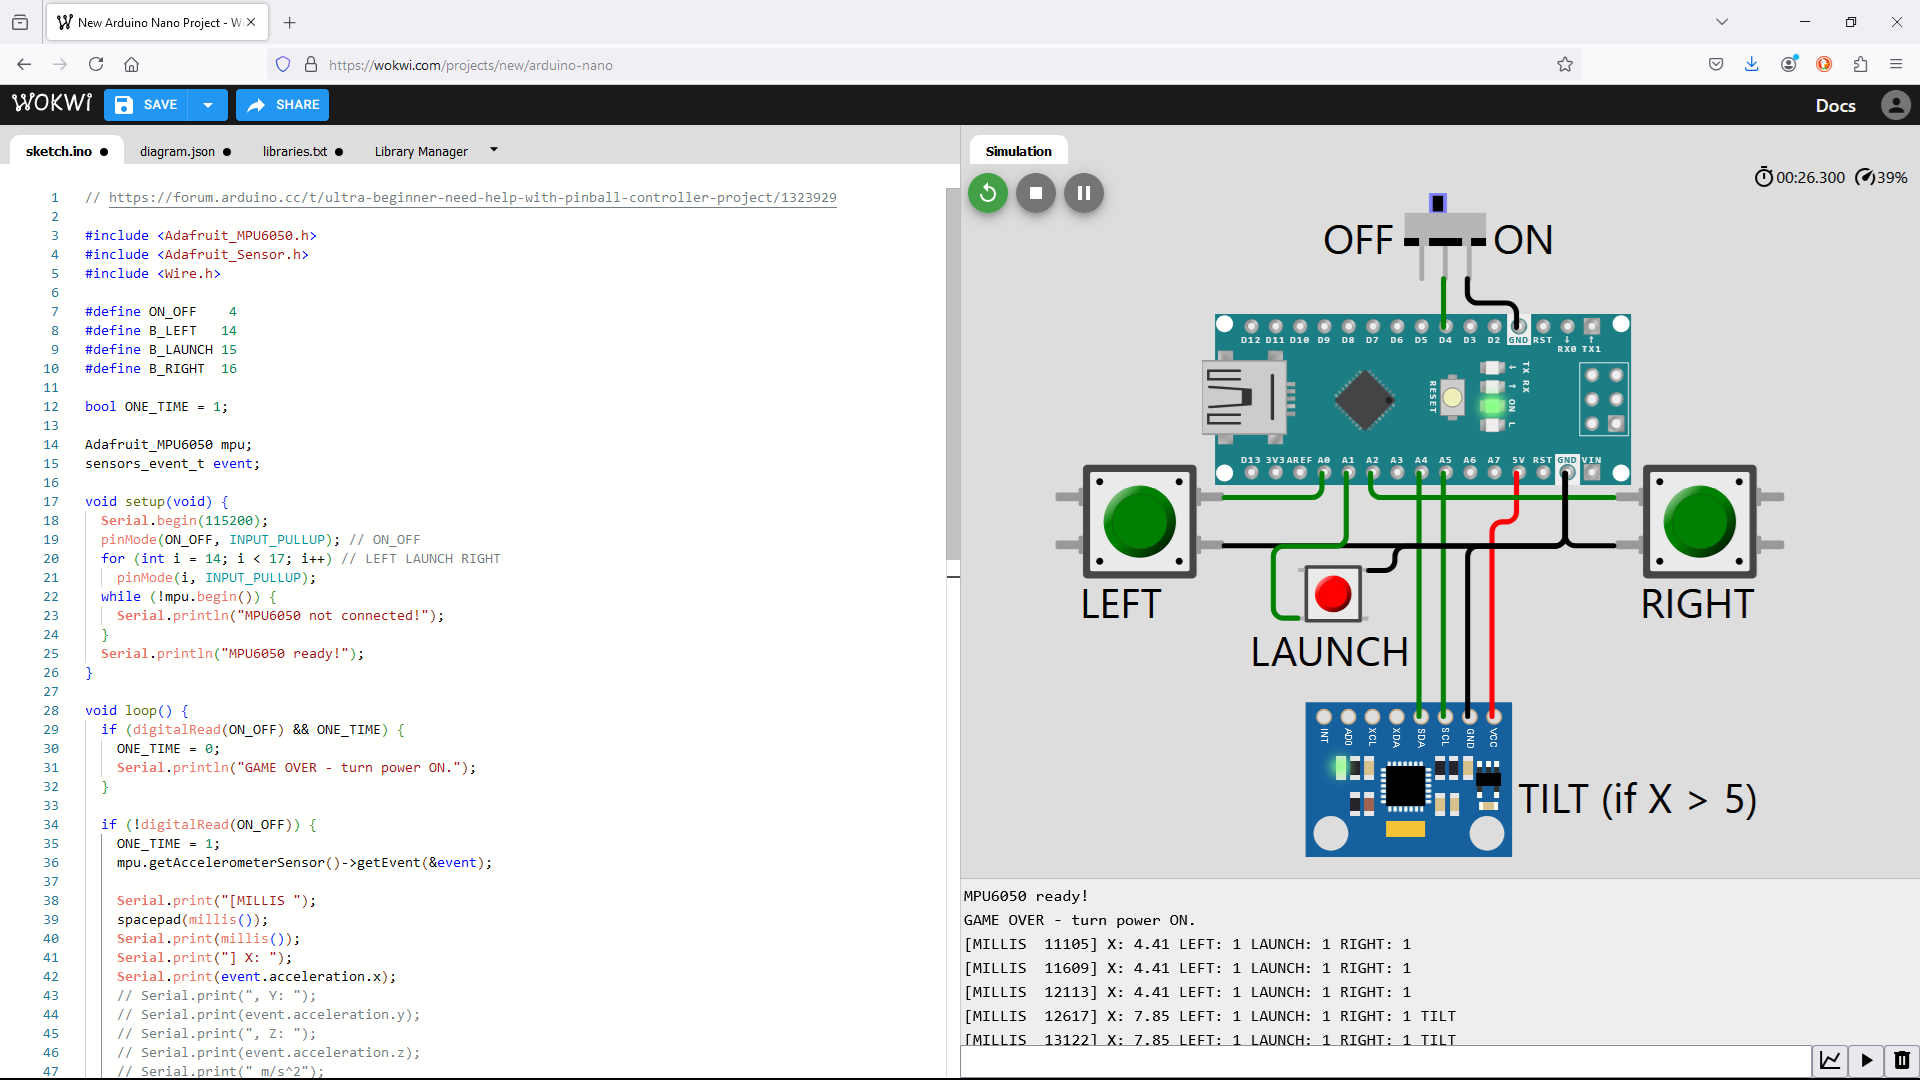
Task: Click the serial monitor input field
Action: pyautogui.click(x=1380, y=1061)
